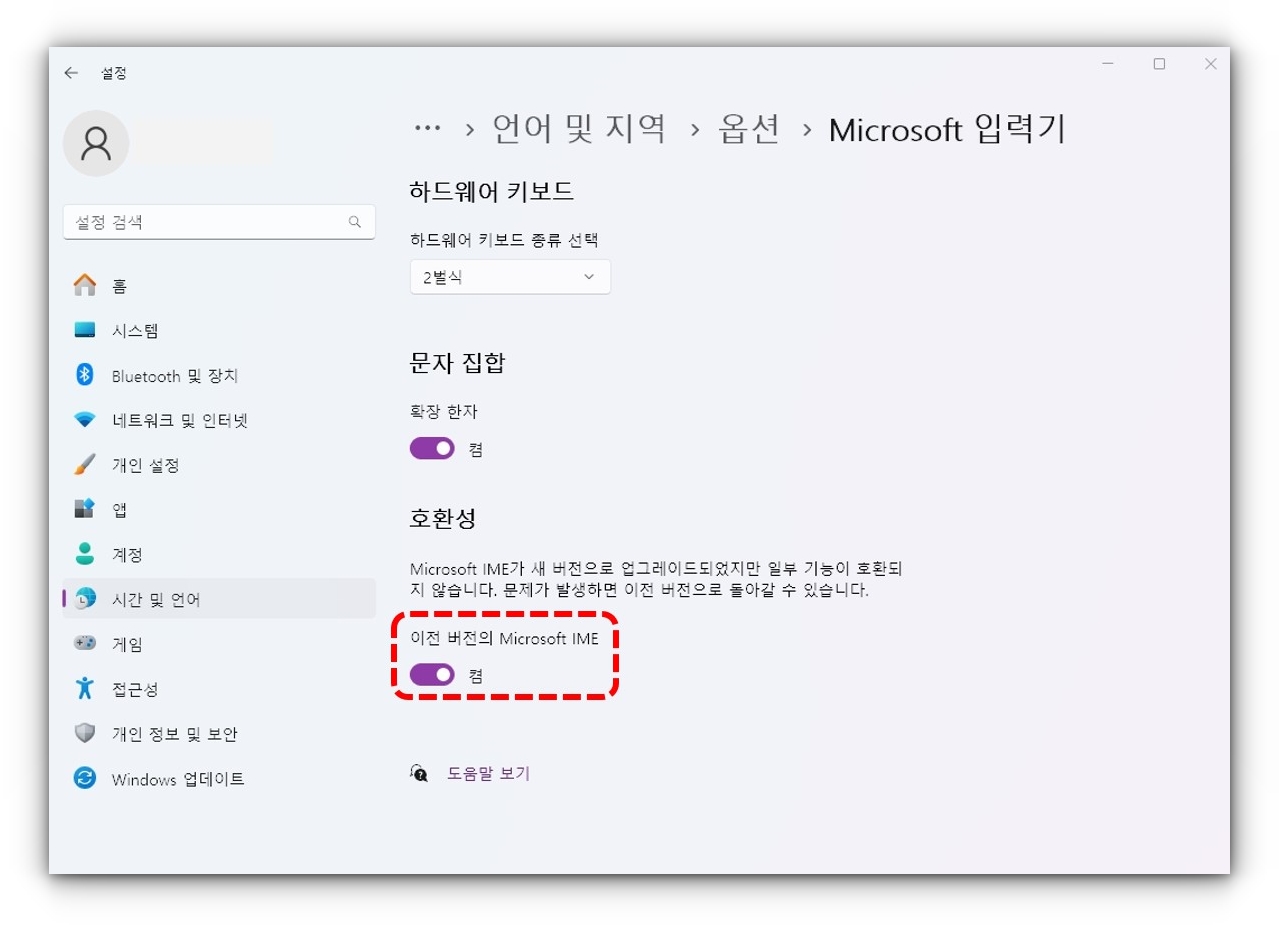The image size is (1279, 925).
Task: Click the 게임 controller icon
Action: pyautogui.click(x=85, y=643)
